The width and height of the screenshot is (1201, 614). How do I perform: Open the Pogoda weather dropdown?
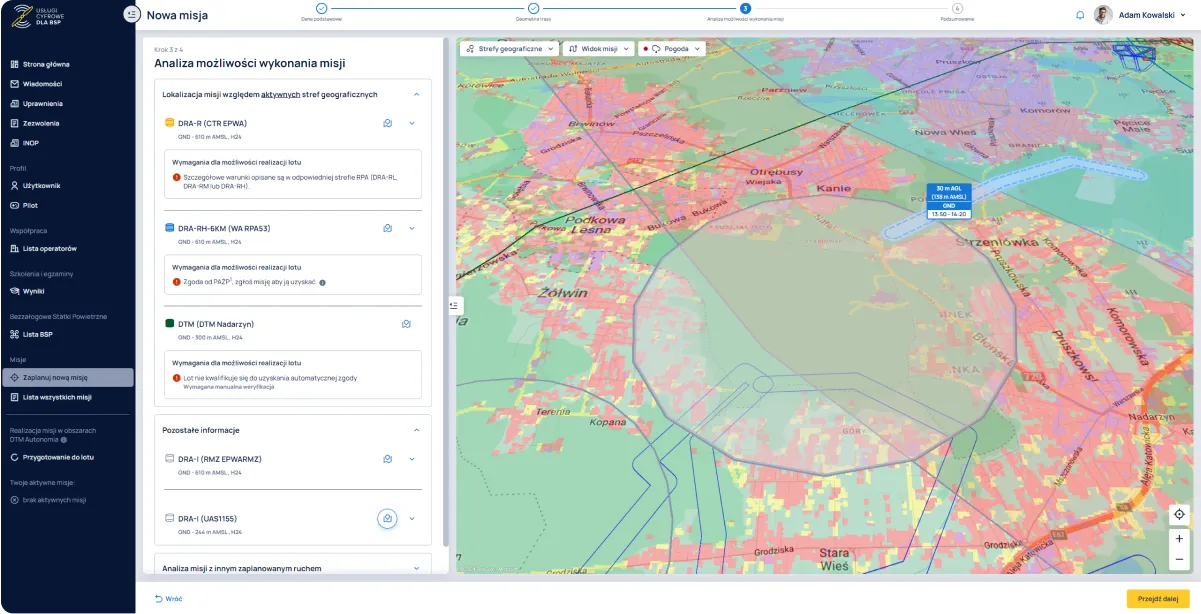(673, 48)
